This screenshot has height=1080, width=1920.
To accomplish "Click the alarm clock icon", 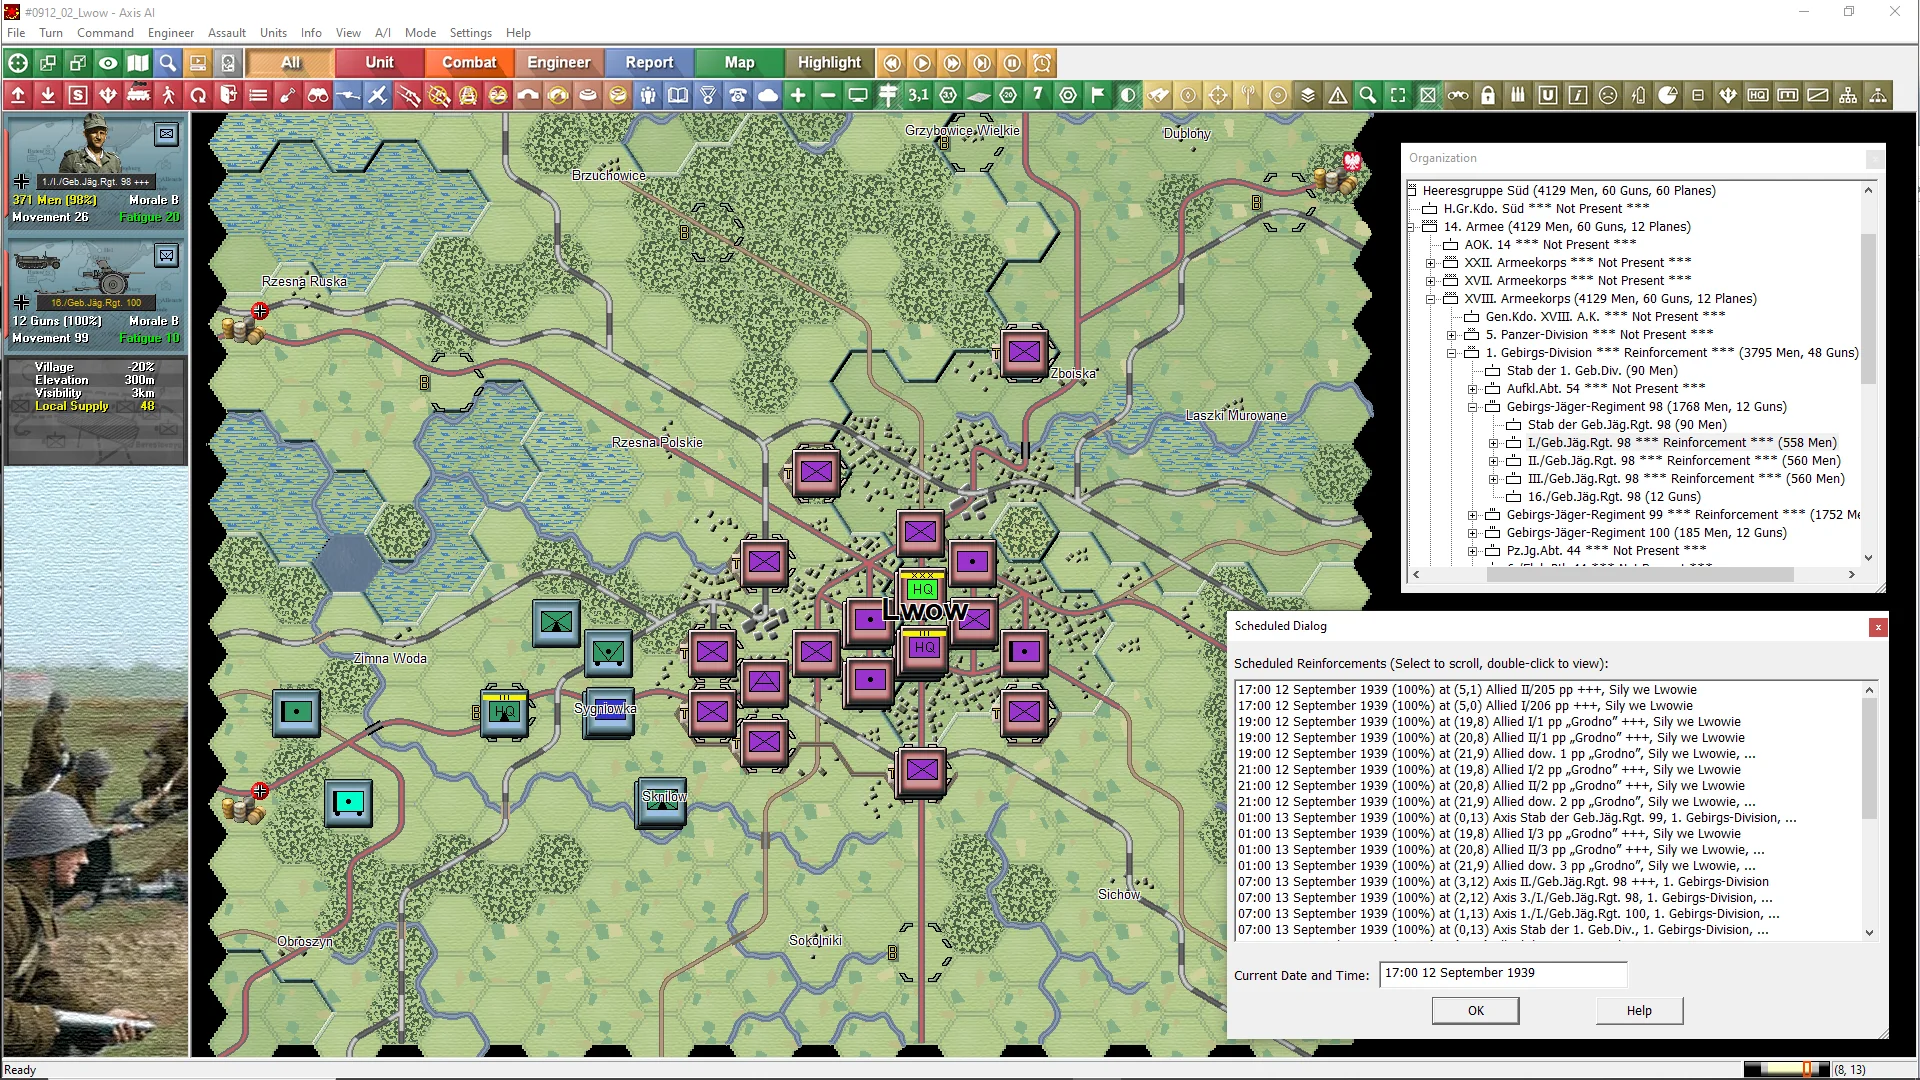I will [1042, 63].
